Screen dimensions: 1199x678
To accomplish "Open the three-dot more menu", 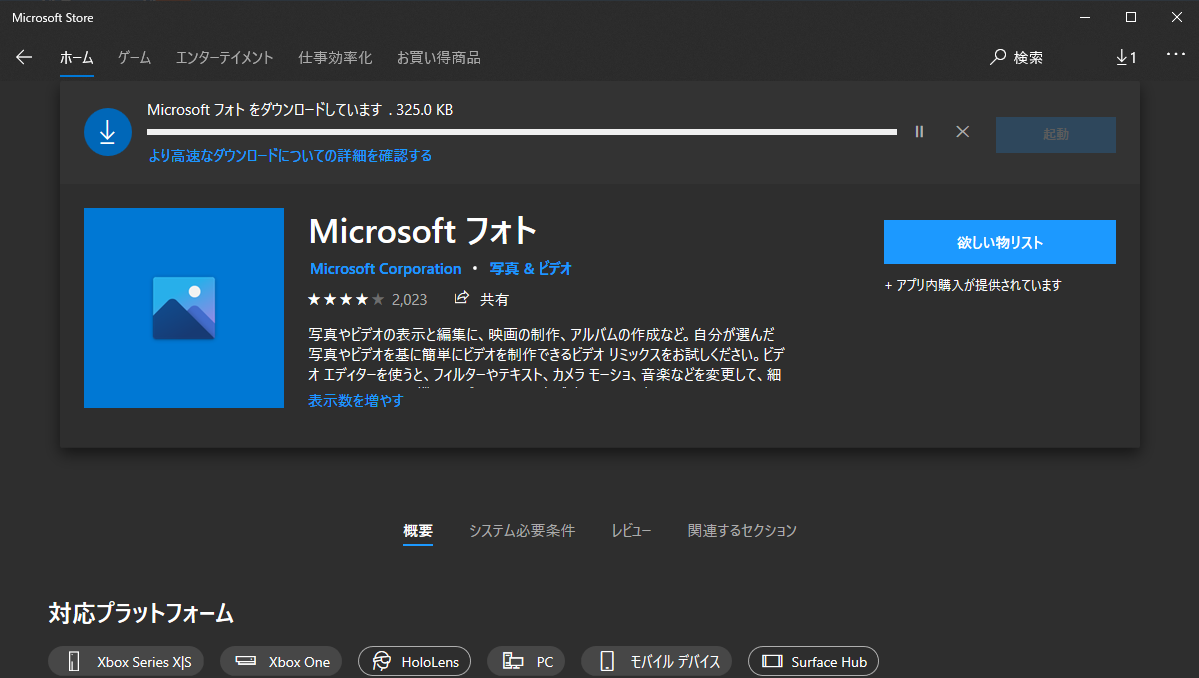I will 1175,54.
